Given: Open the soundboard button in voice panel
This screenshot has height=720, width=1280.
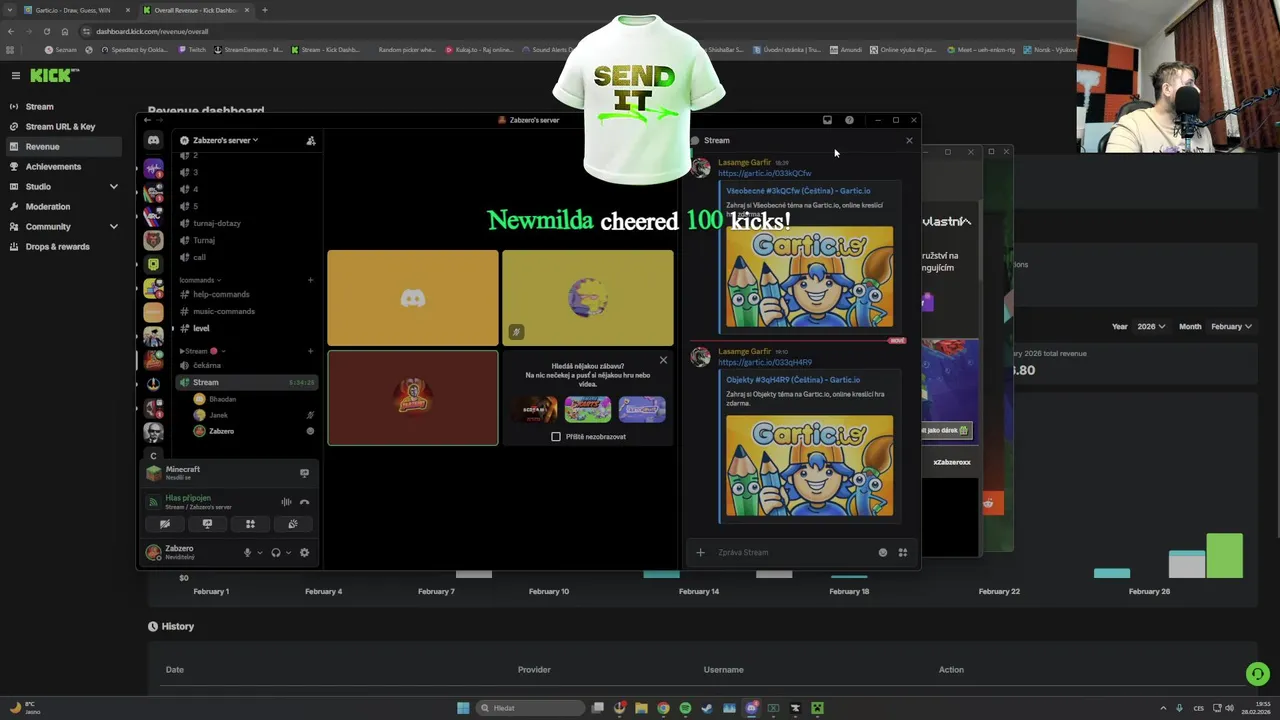Looking at the screenshot, I should [293, 524].
